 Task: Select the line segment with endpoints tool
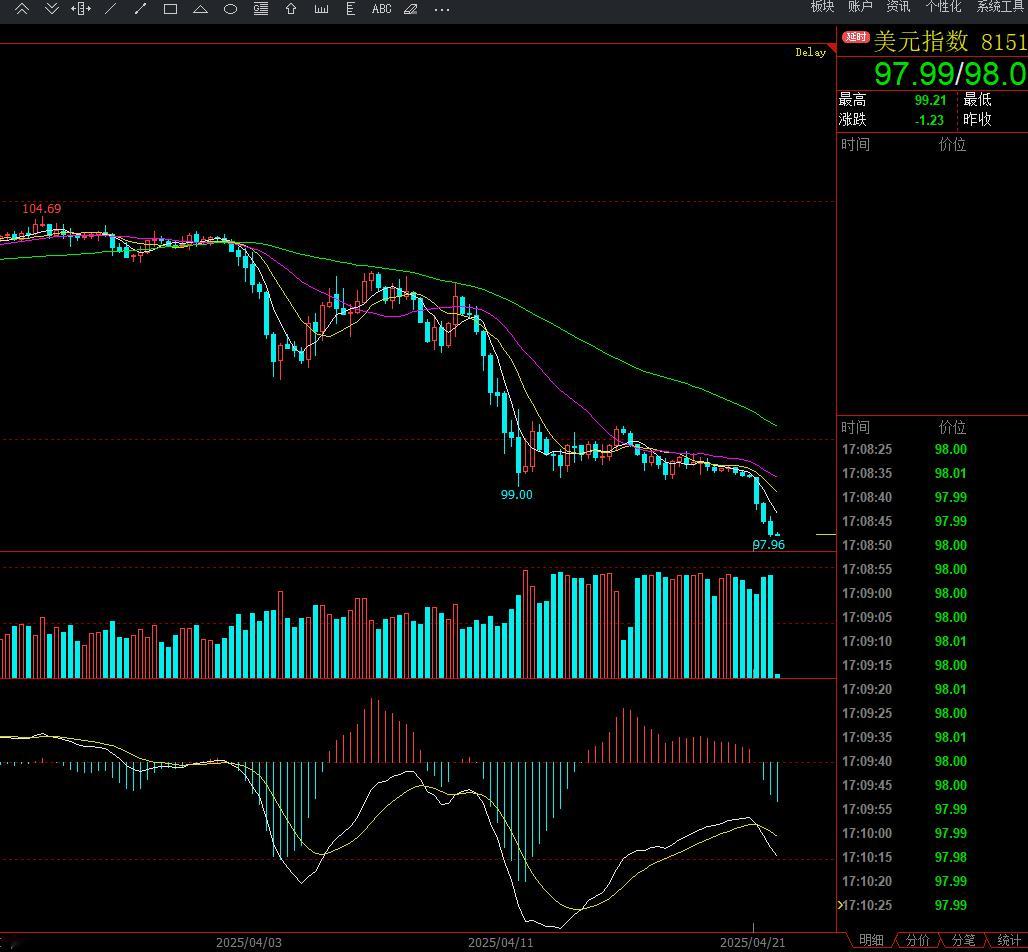(140, 9)
